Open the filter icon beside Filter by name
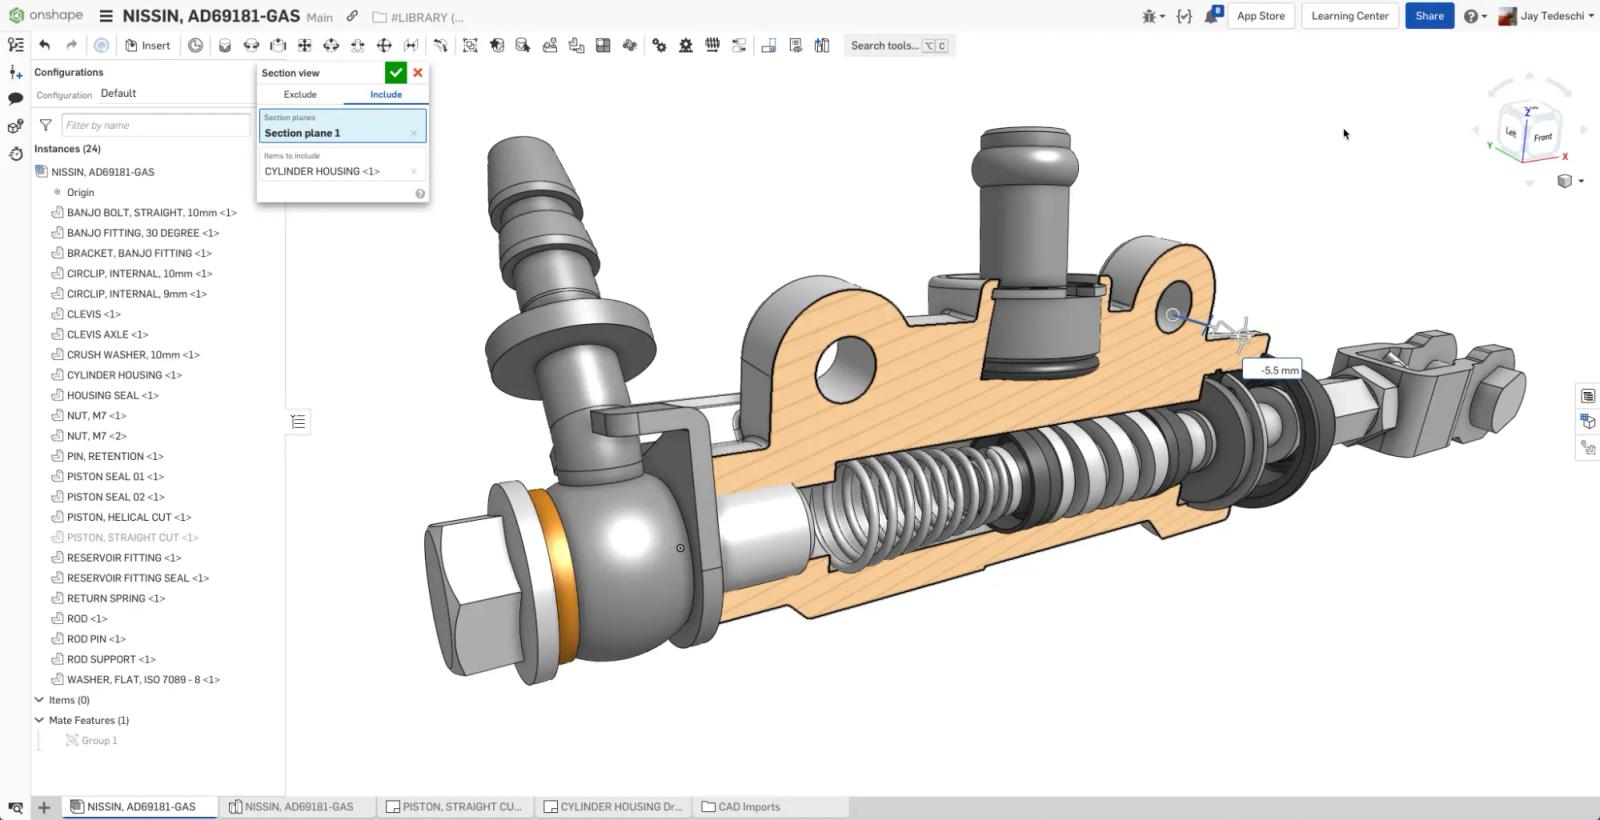The width and height of the screenshot is (1600, 820). (45, 125)
